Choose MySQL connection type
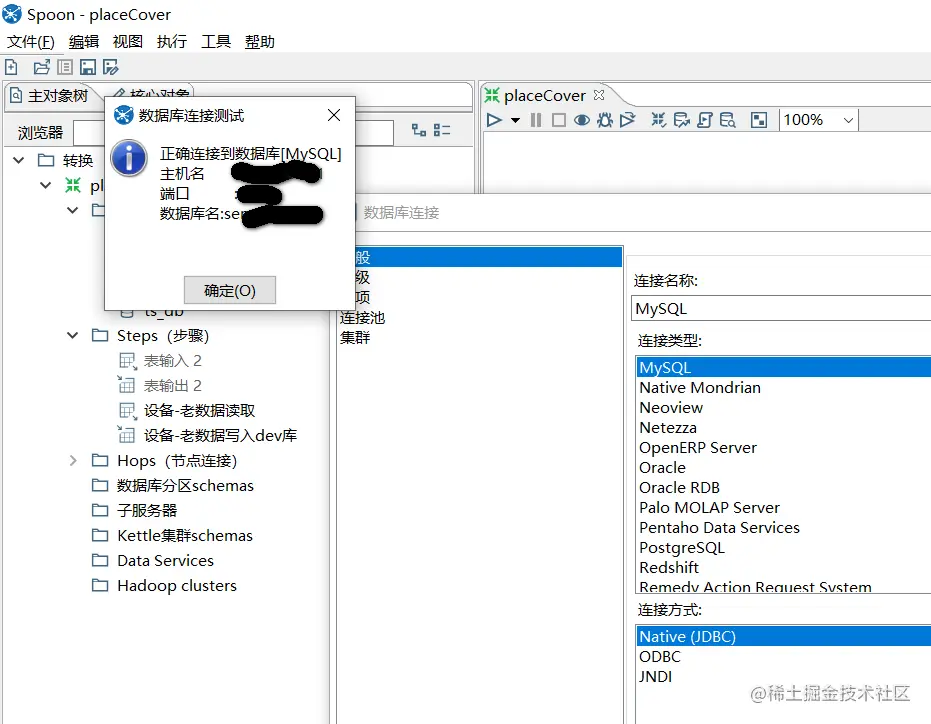 pos(784,368)
